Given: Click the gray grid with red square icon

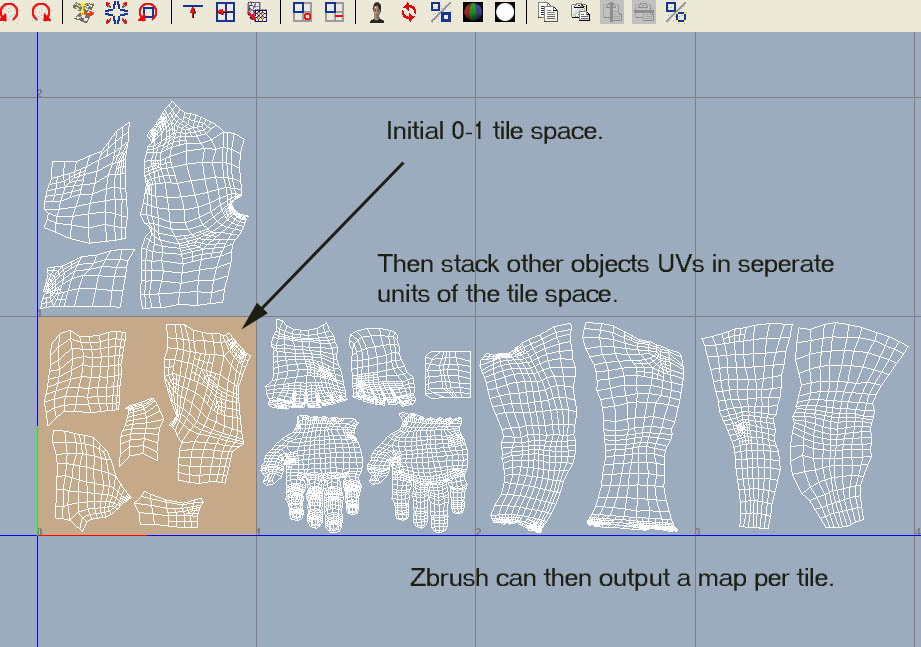Looking at the screenshot, I should point(302,12).
